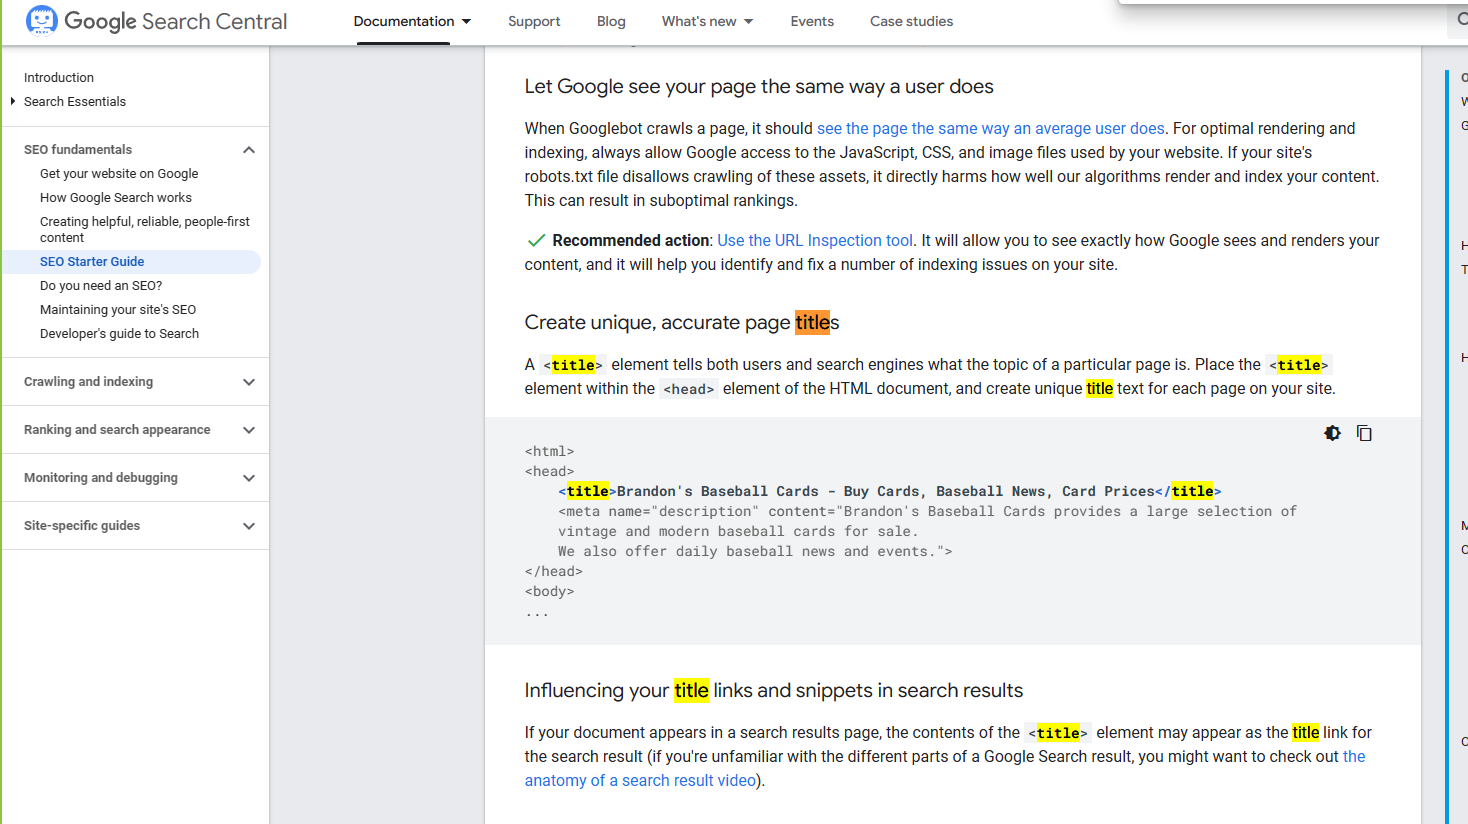The height and width of the screenshot is (824, 1468).
Task: Expand the Search Essentials arrow
Action: coord(13,101)
